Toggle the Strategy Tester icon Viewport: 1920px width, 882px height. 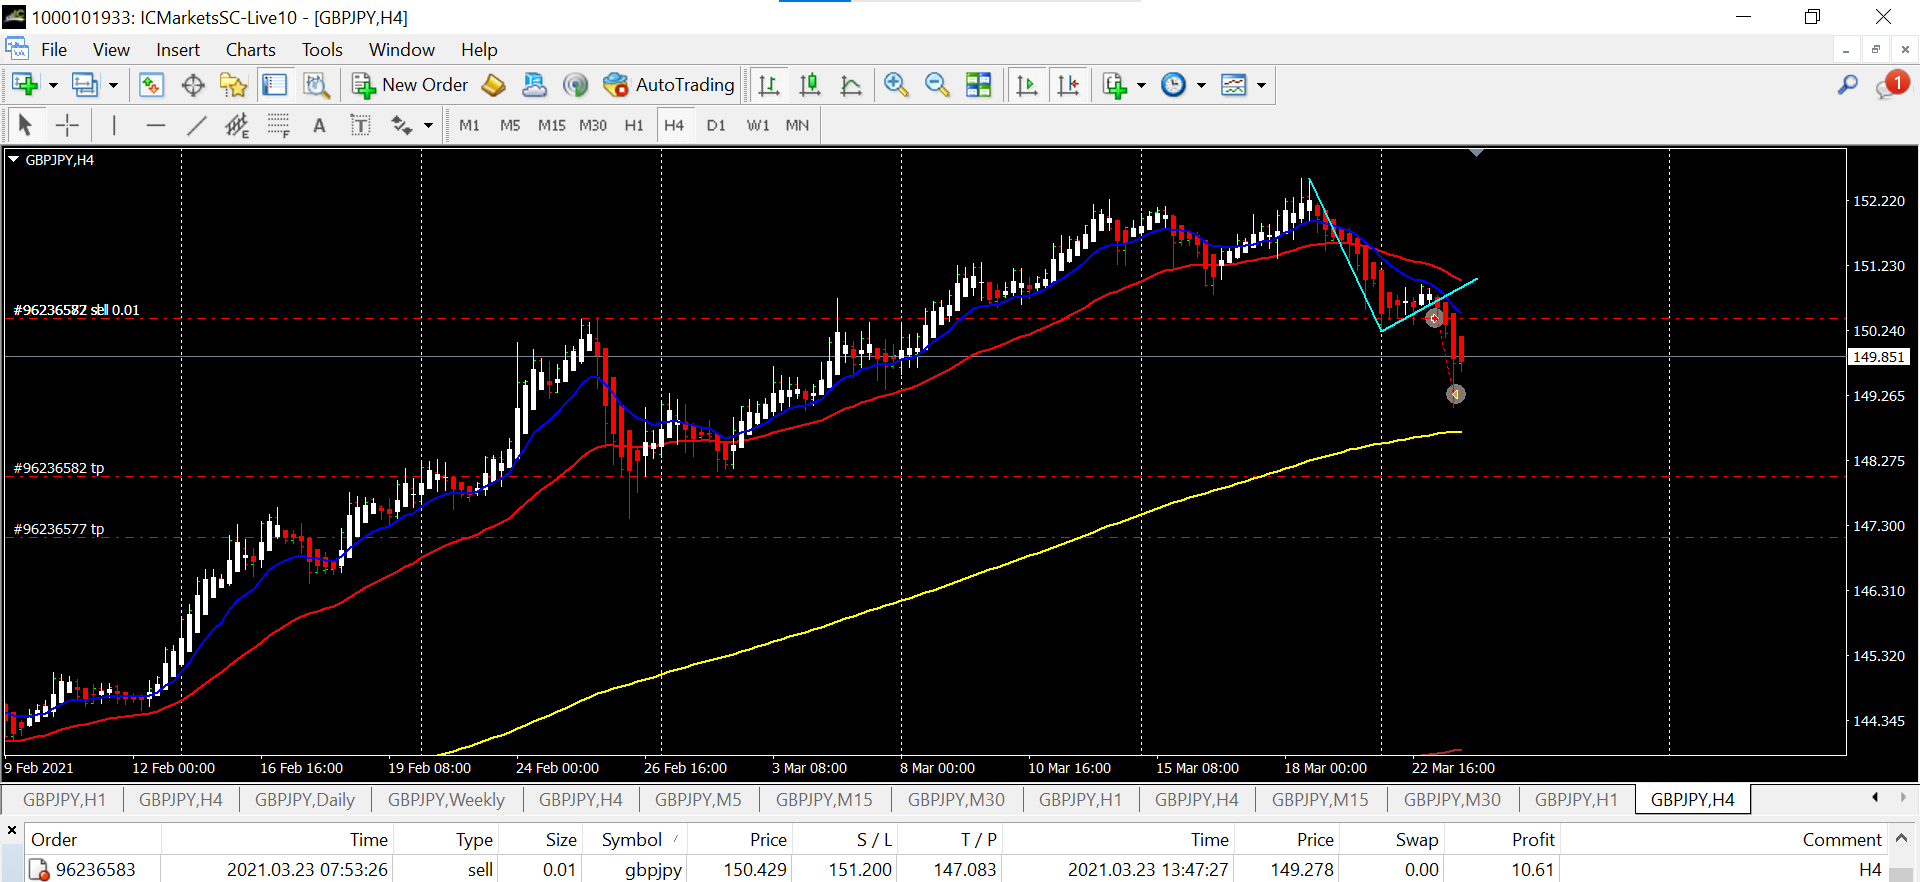click(317, 85)
